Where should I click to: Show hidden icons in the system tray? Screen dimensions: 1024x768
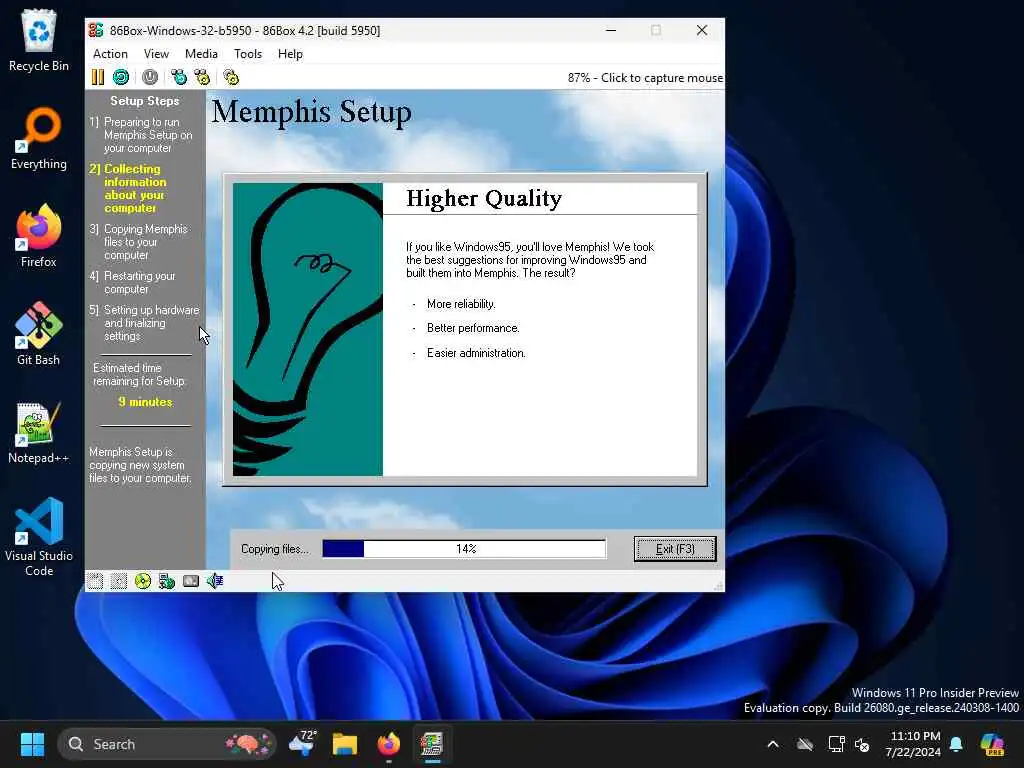click(x=773, y=744)
